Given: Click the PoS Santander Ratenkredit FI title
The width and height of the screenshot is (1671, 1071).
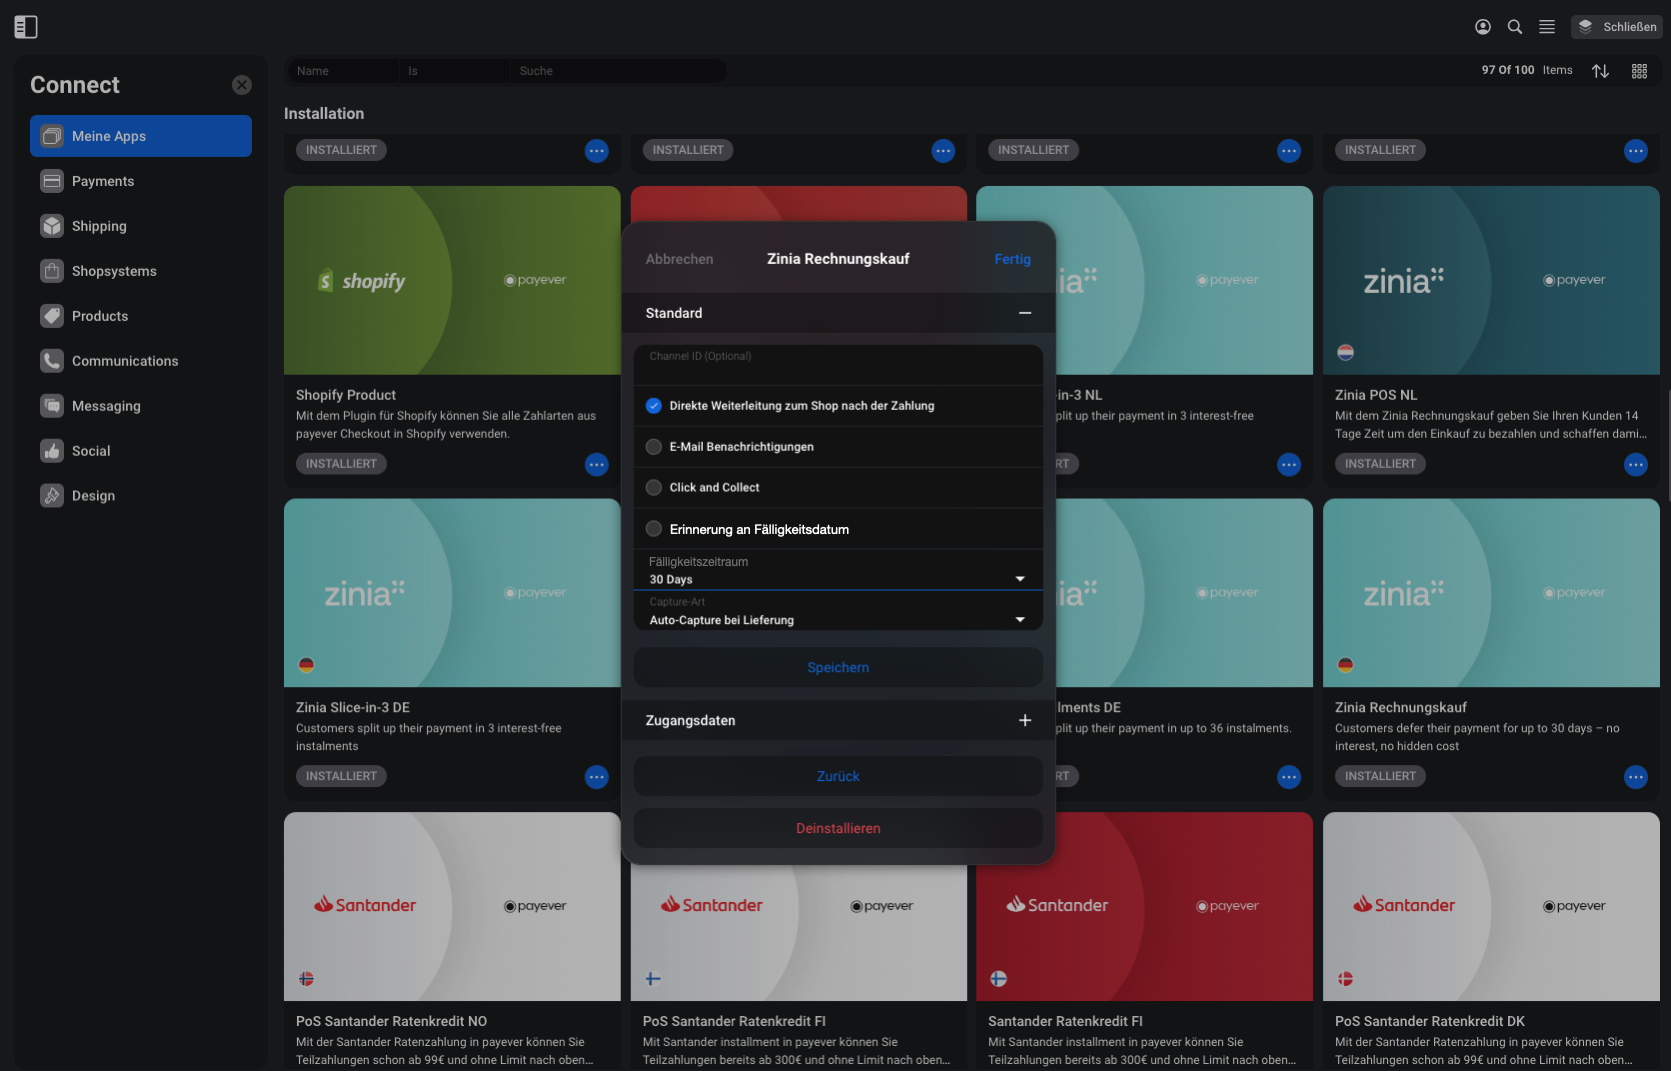Looking at the screenshot, I should [734, 1021].
